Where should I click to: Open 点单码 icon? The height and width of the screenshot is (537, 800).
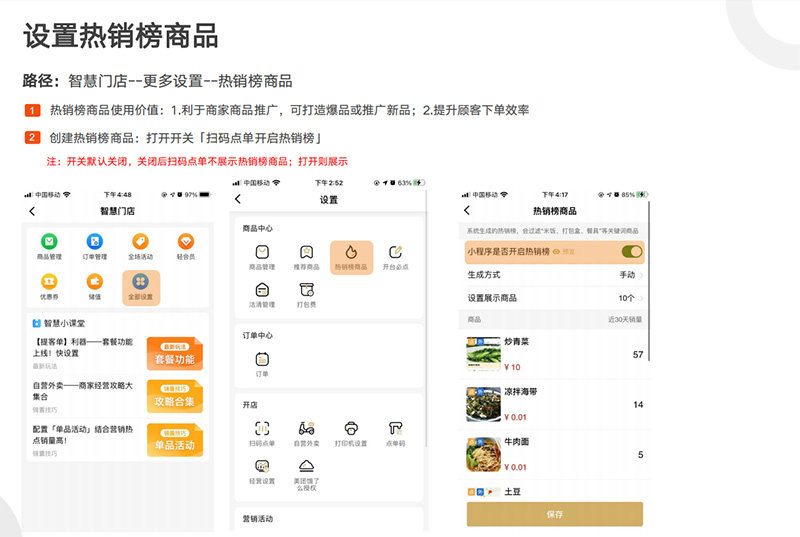(395, 428)
